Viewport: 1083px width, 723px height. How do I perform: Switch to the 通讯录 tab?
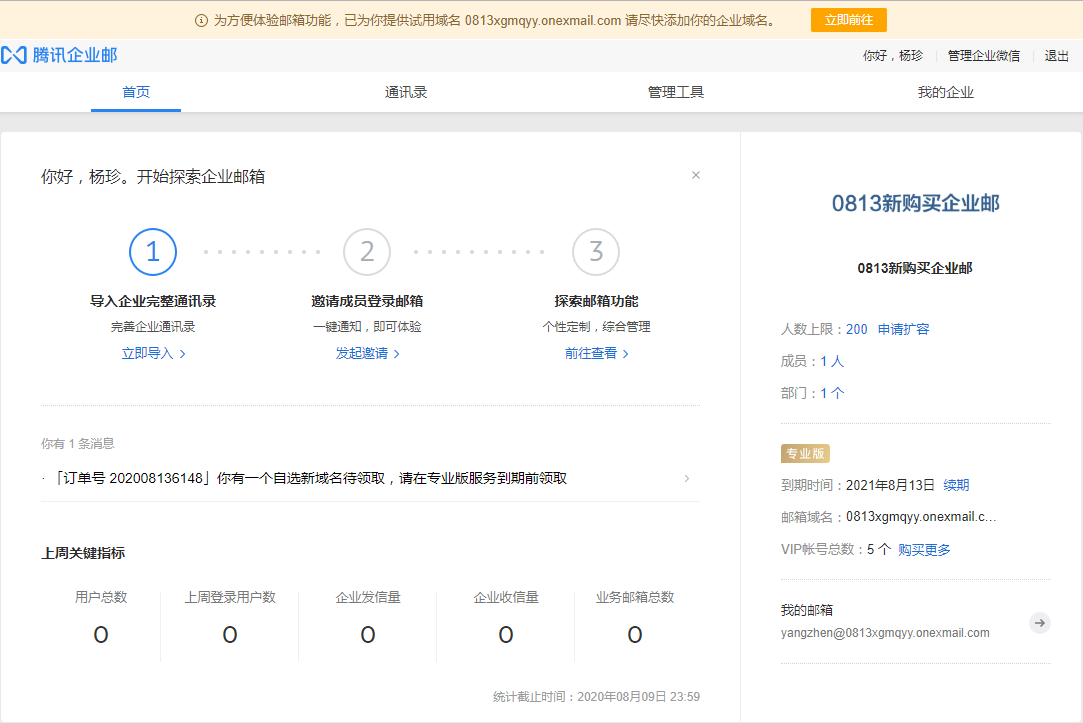click(x=406, y=92)
